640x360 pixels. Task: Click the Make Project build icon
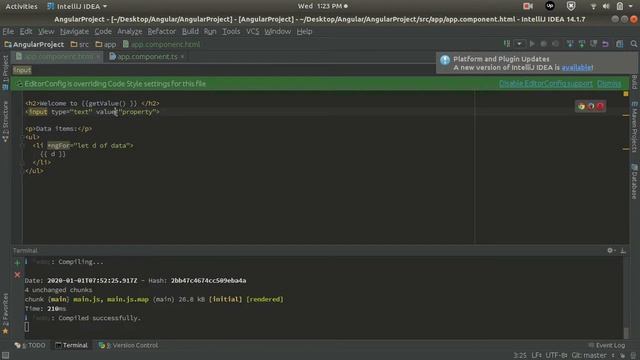click(x=507, y=44)
